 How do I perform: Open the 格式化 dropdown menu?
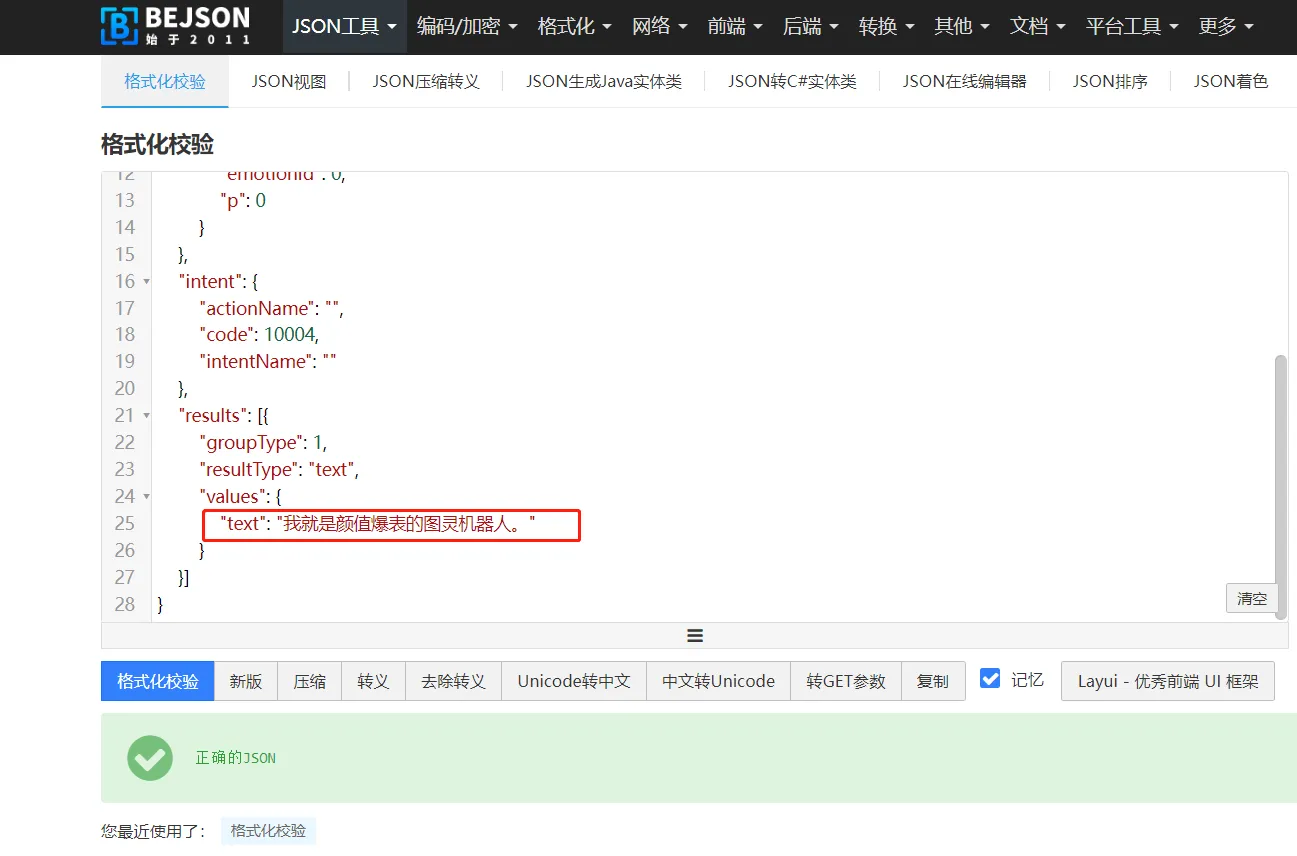[574, 27]
